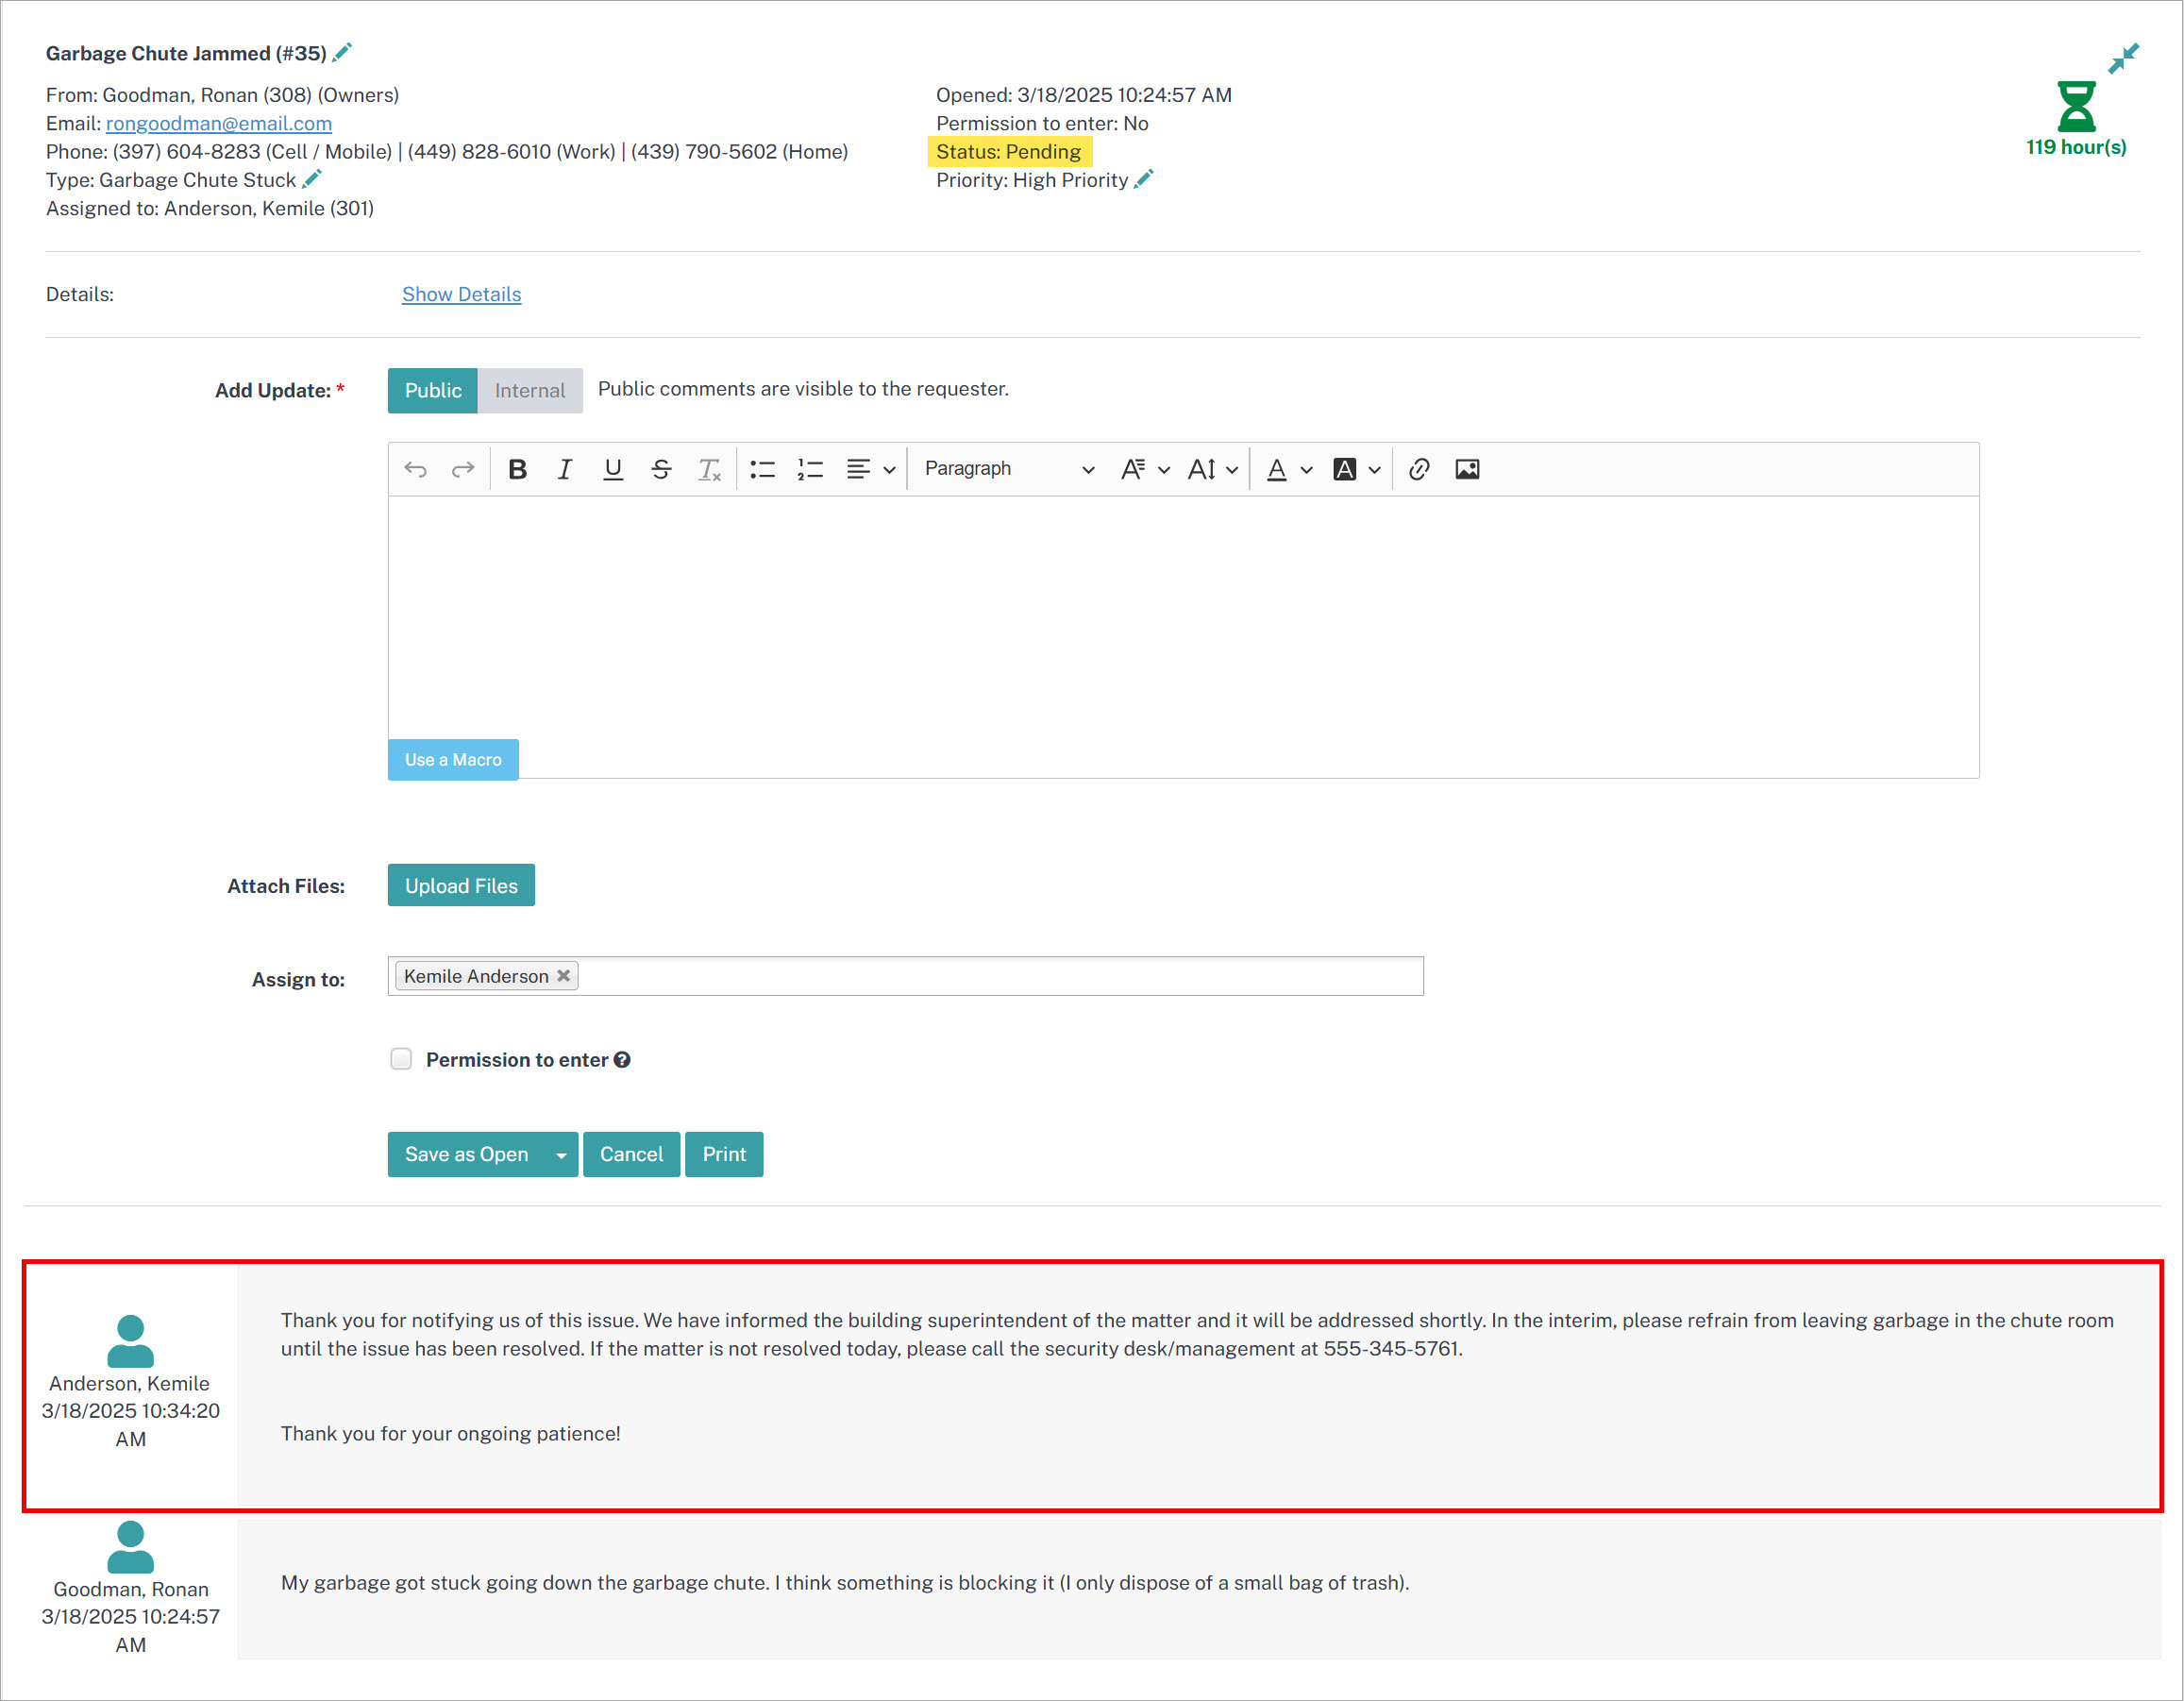Insert a hyperlink in the editor
The image size is (2184, 1701).
(x=1419, y=469)
